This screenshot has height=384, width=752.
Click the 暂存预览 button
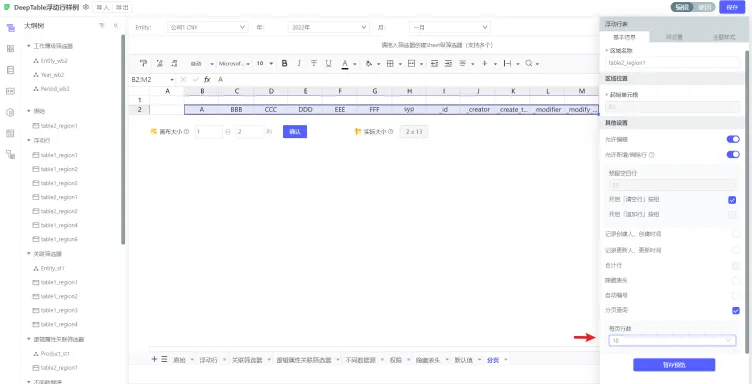(x=674, y=364)
